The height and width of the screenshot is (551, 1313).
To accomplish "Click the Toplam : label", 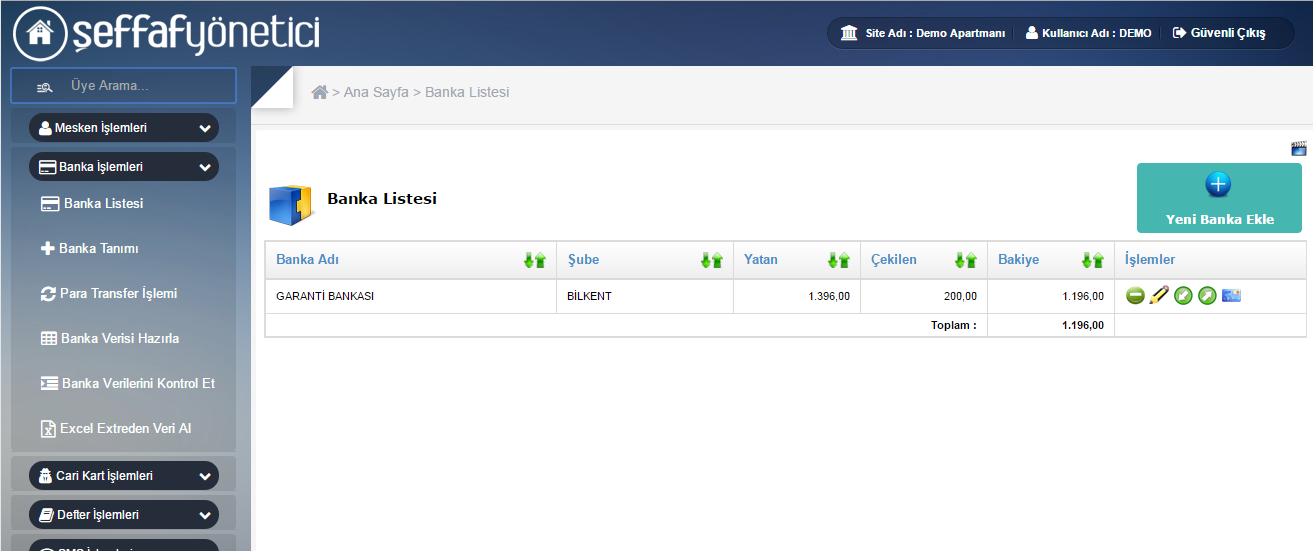I will pyautogui.click(x=953, y=325).
